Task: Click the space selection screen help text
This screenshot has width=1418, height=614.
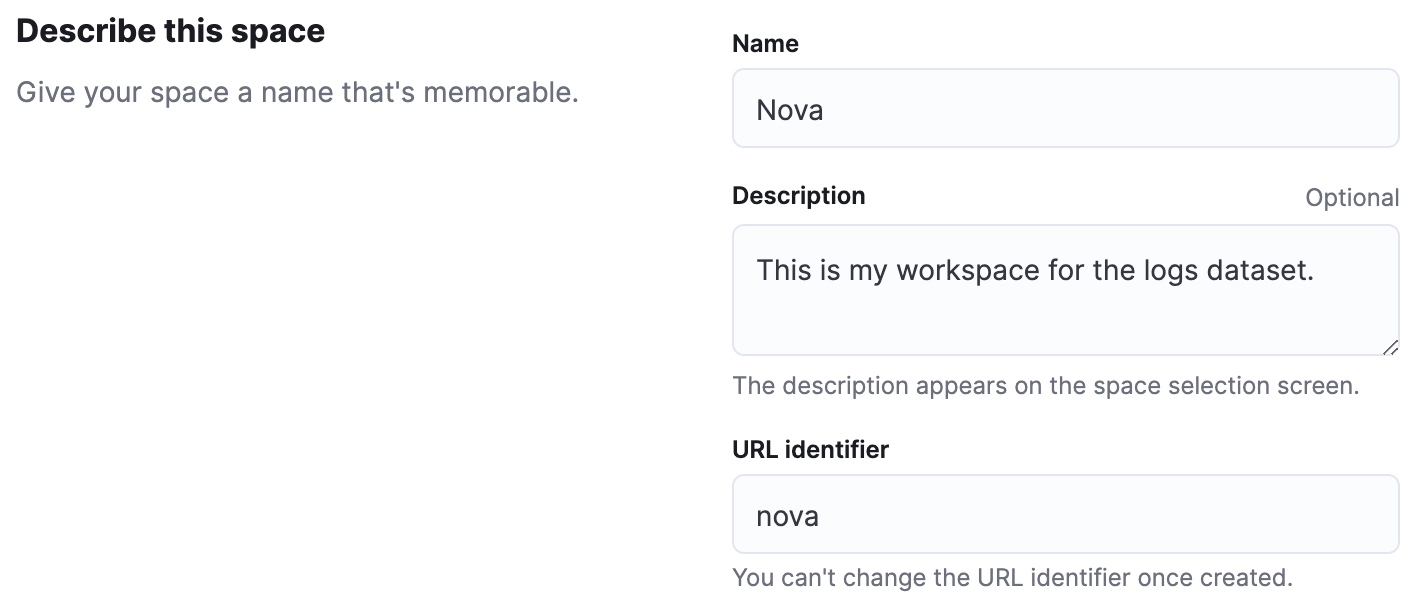Action: 1046,386
